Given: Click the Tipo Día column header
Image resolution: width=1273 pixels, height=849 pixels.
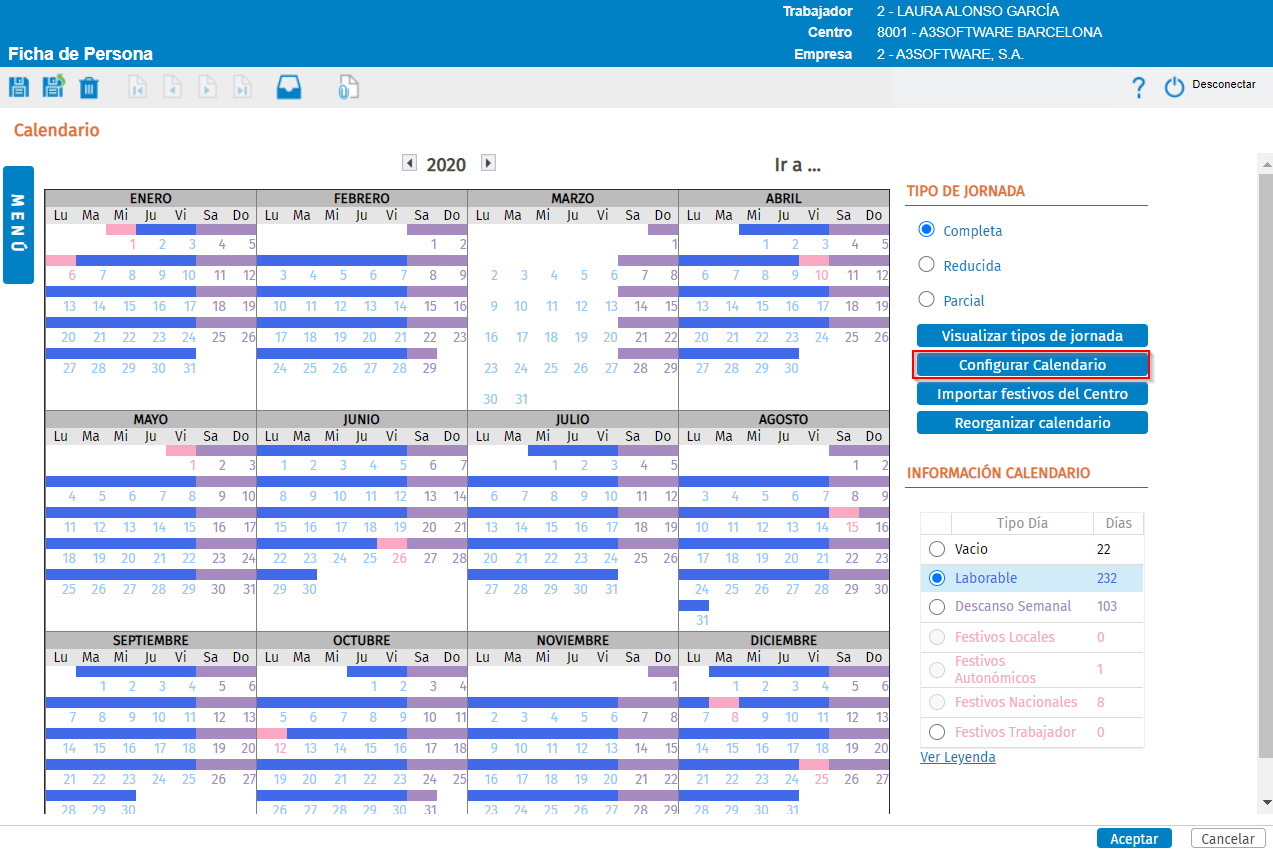Looking at the screenshot, I should (x=1021, y=523).
